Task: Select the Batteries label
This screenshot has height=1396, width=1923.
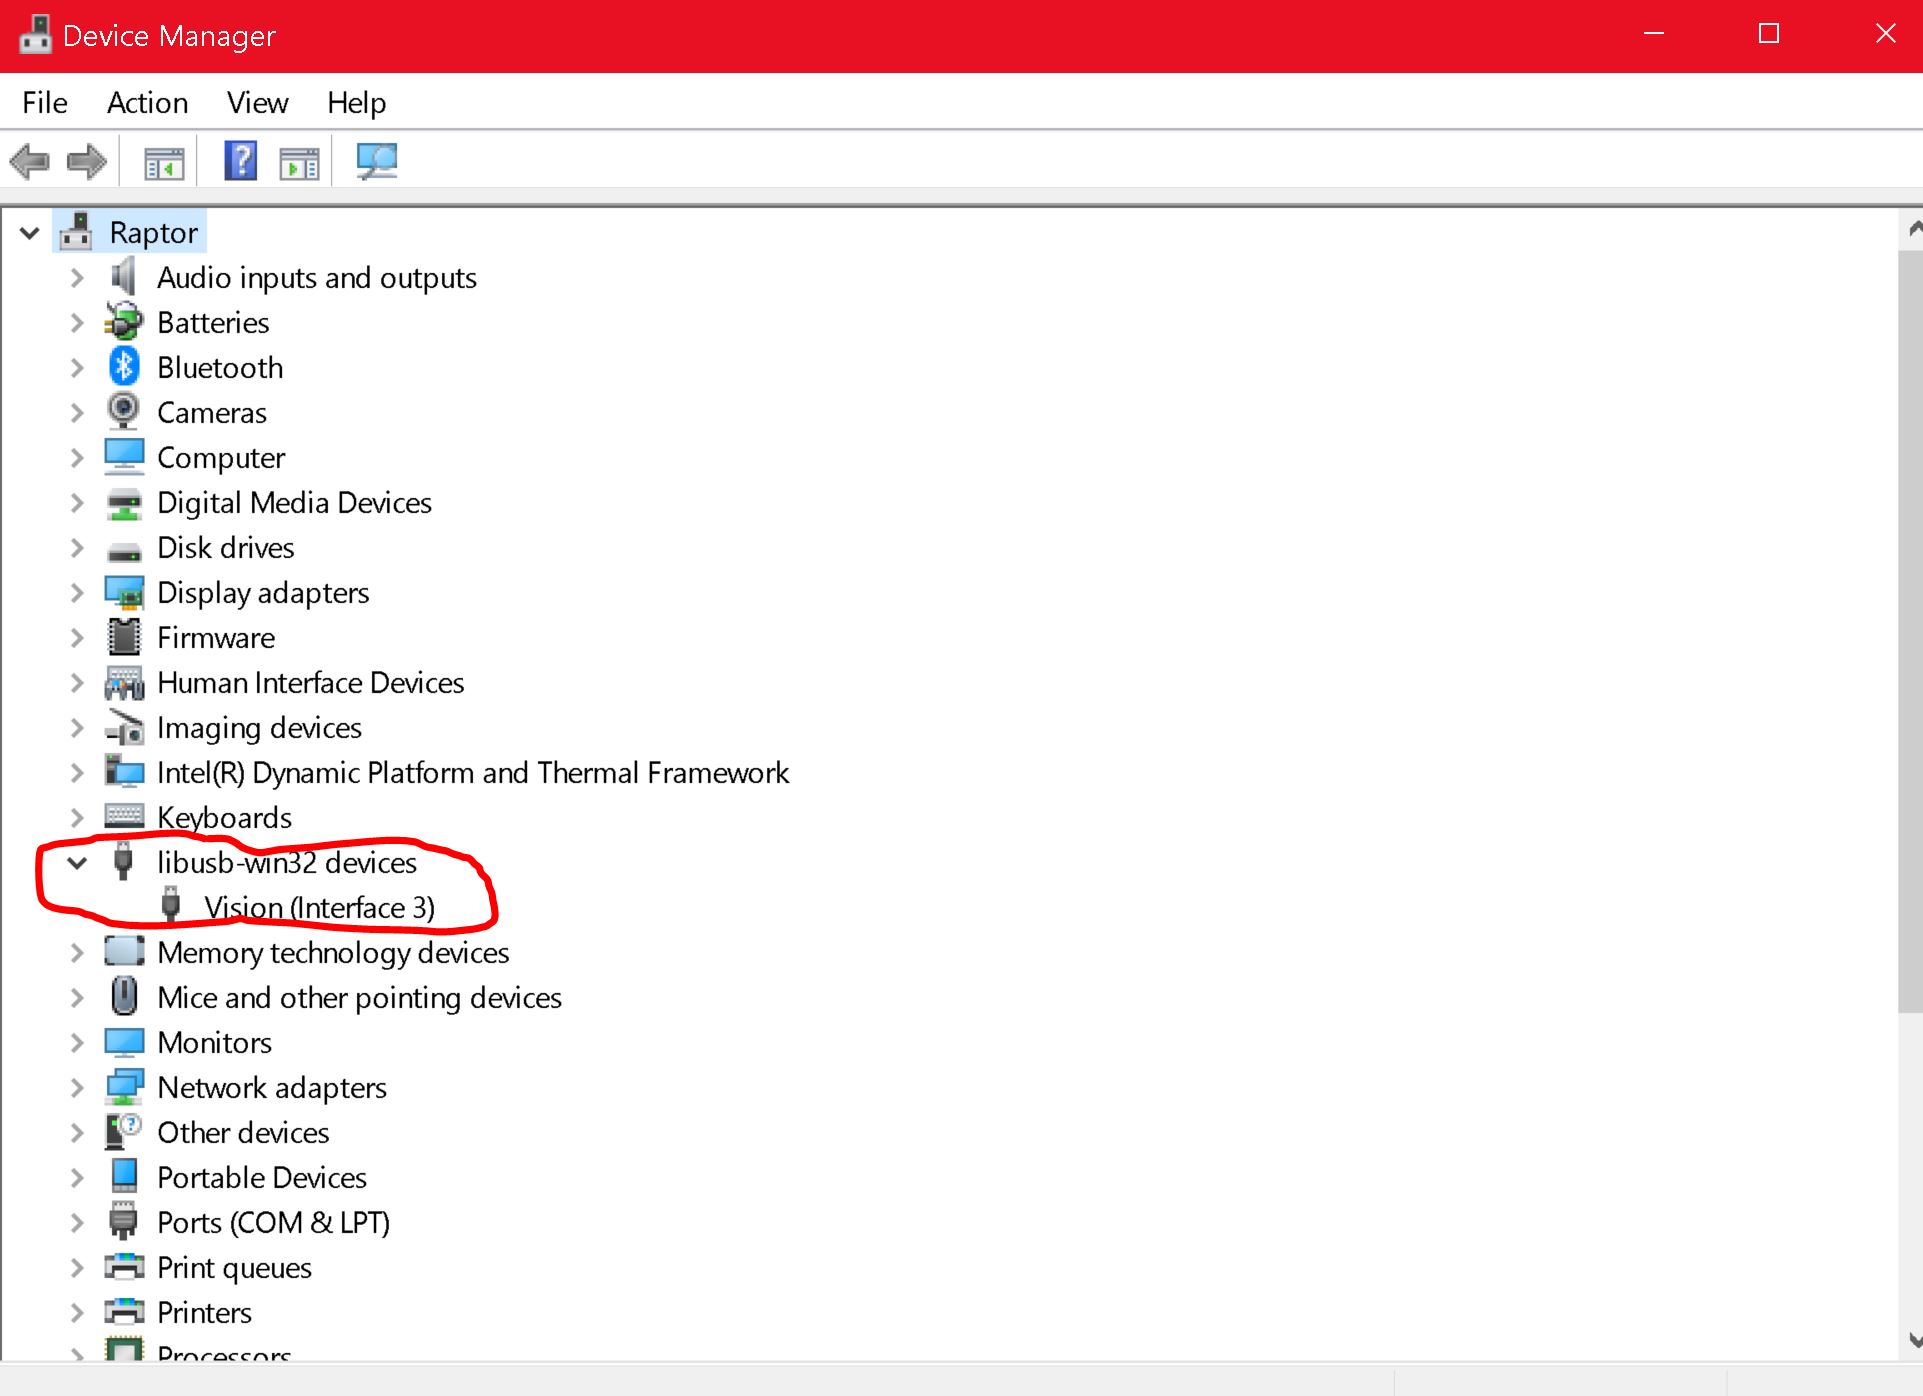Action: coord(213,322)
